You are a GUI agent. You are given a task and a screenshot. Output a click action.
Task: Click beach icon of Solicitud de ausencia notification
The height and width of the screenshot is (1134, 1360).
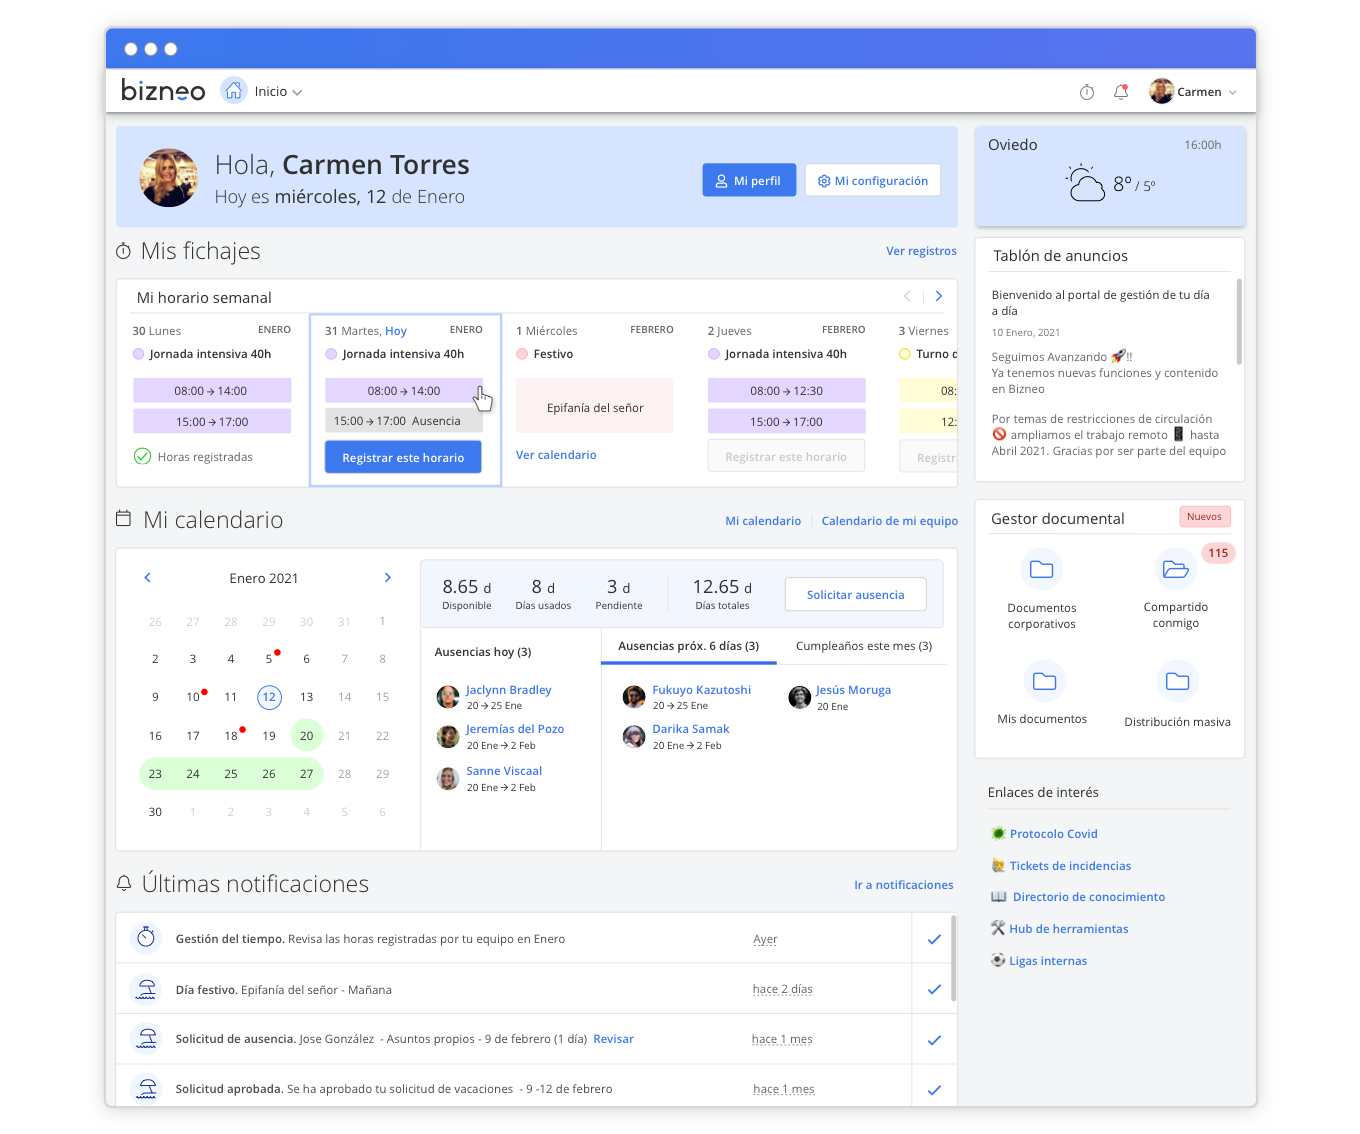(146, 1039)
